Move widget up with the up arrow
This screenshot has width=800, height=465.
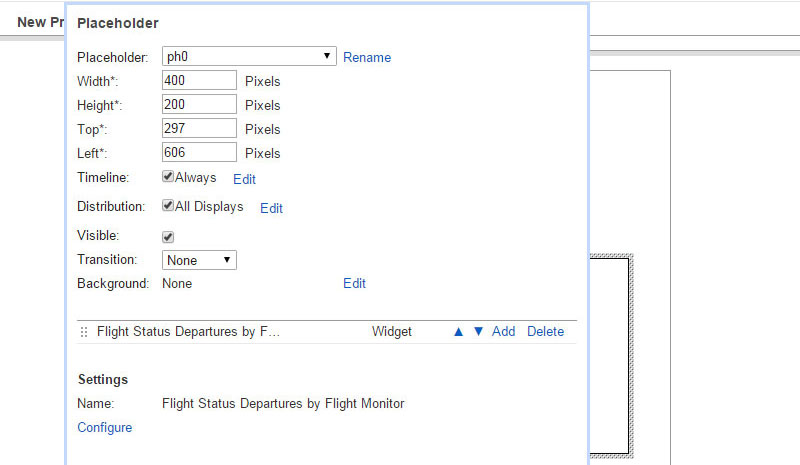458,332
